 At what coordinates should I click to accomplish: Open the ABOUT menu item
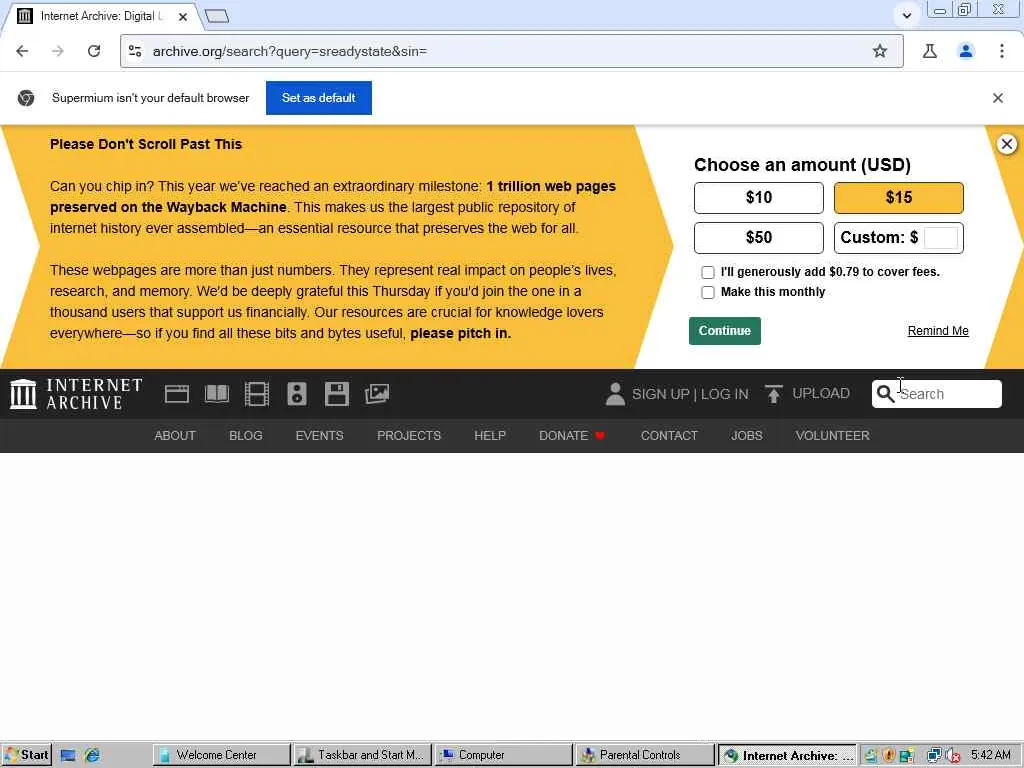click(174, 436)
